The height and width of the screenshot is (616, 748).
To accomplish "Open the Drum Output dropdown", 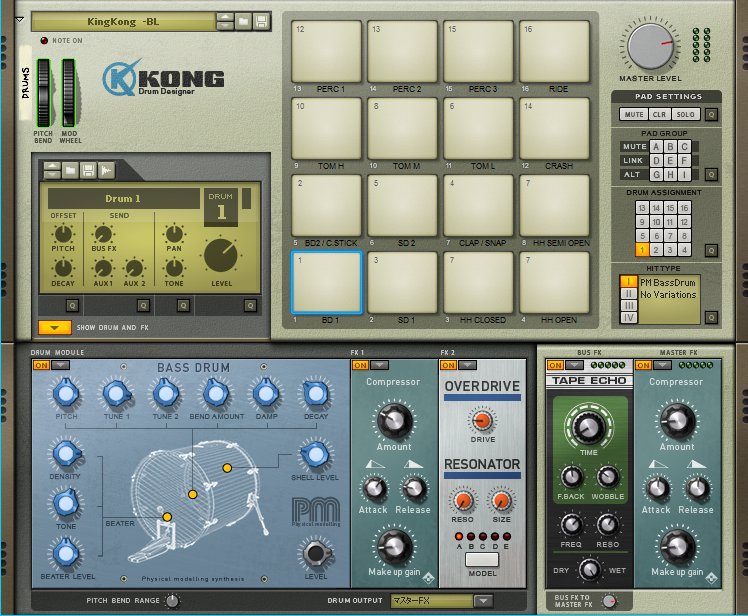I will click(x=483, y=601).
